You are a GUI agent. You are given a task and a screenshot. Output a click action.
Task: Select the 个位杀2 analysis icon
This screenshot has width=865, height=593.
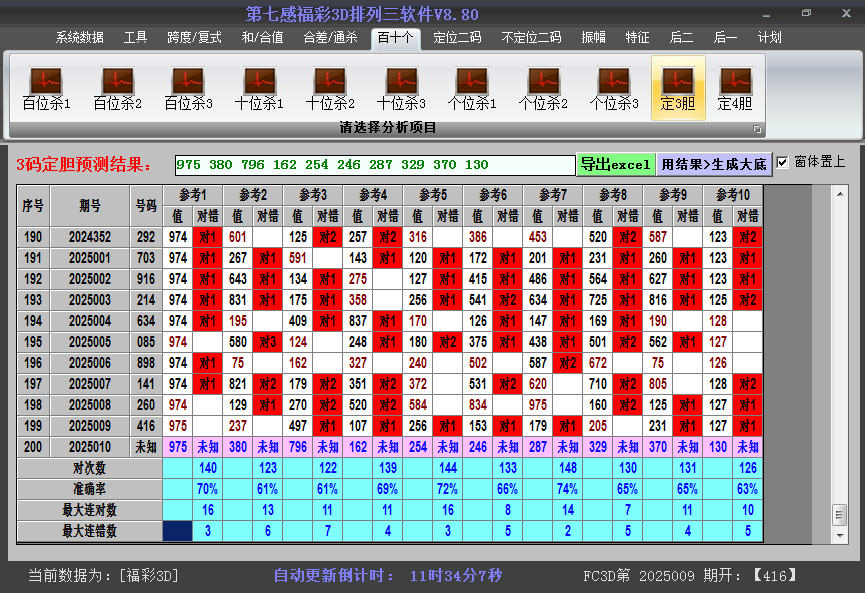[543, 88]
